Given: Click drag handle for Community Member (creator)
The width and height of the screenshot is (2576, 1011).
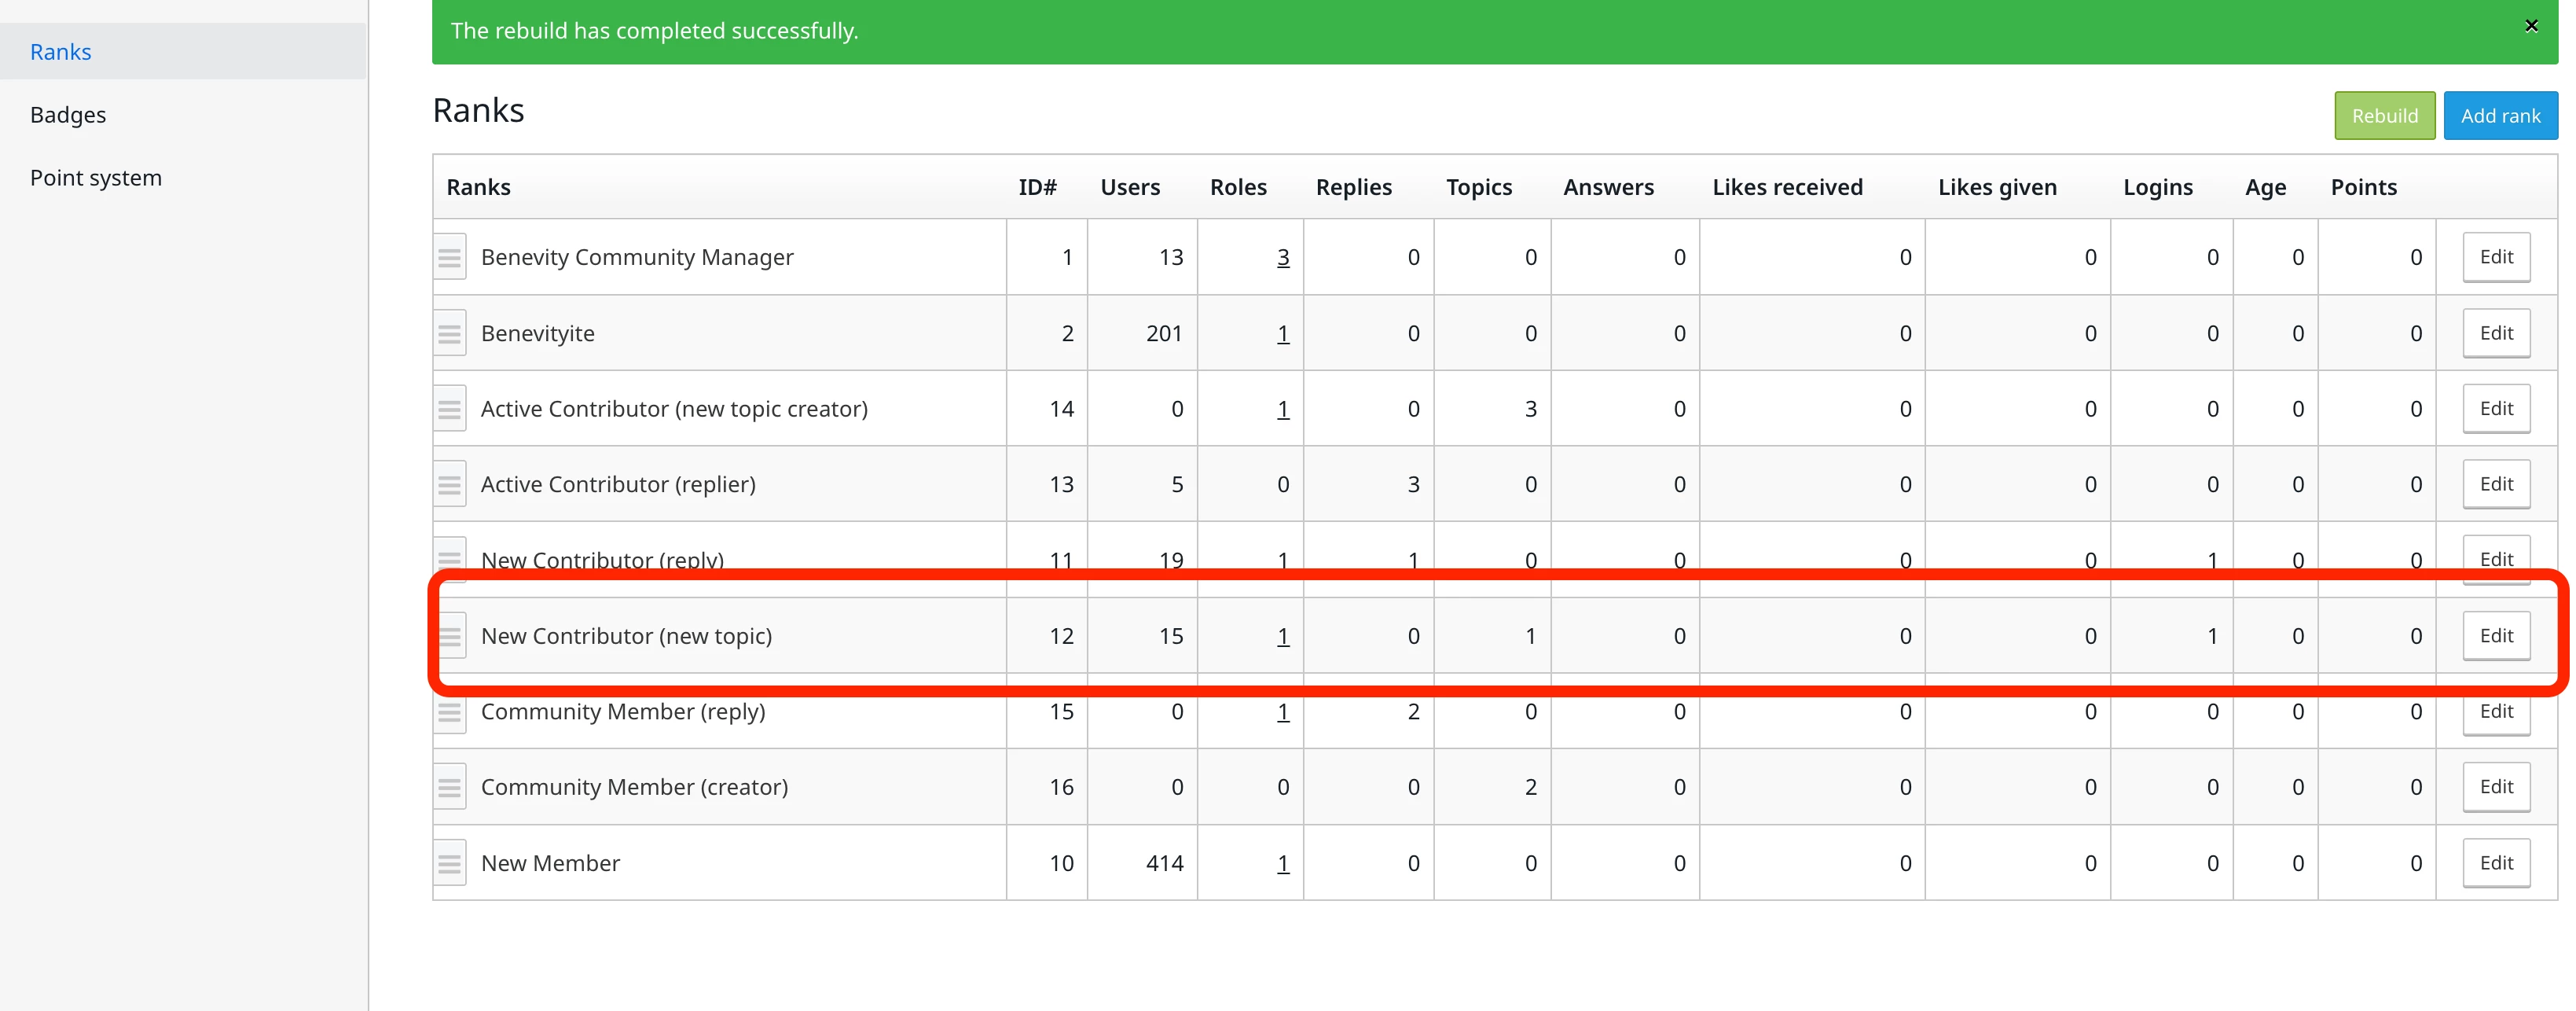Looking at the screenshot, I should pos(450,787).
